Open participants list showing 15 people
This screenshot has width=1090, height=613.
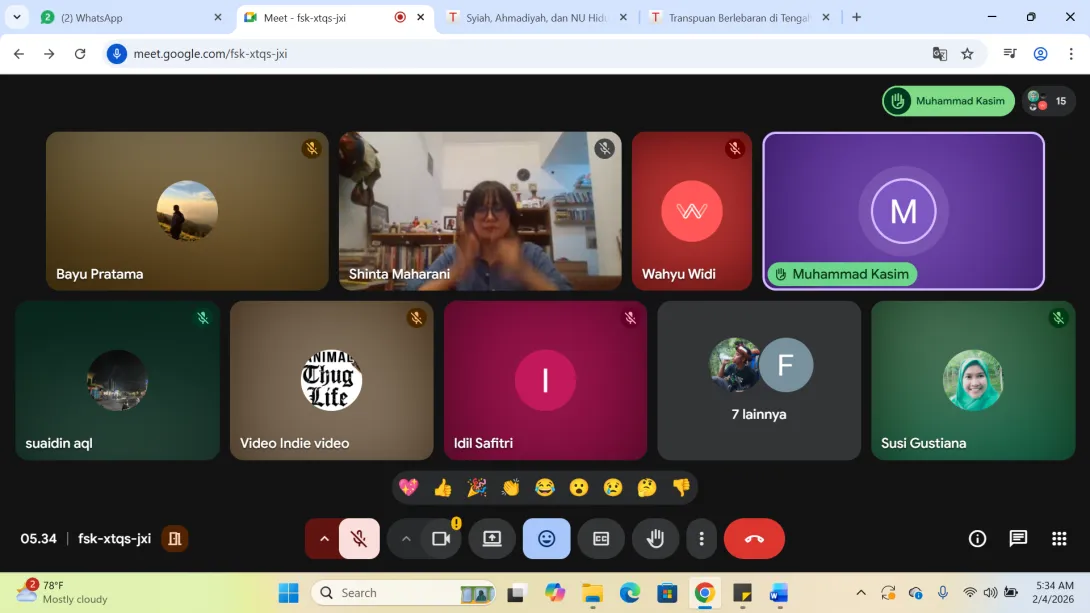point(1047,101)
